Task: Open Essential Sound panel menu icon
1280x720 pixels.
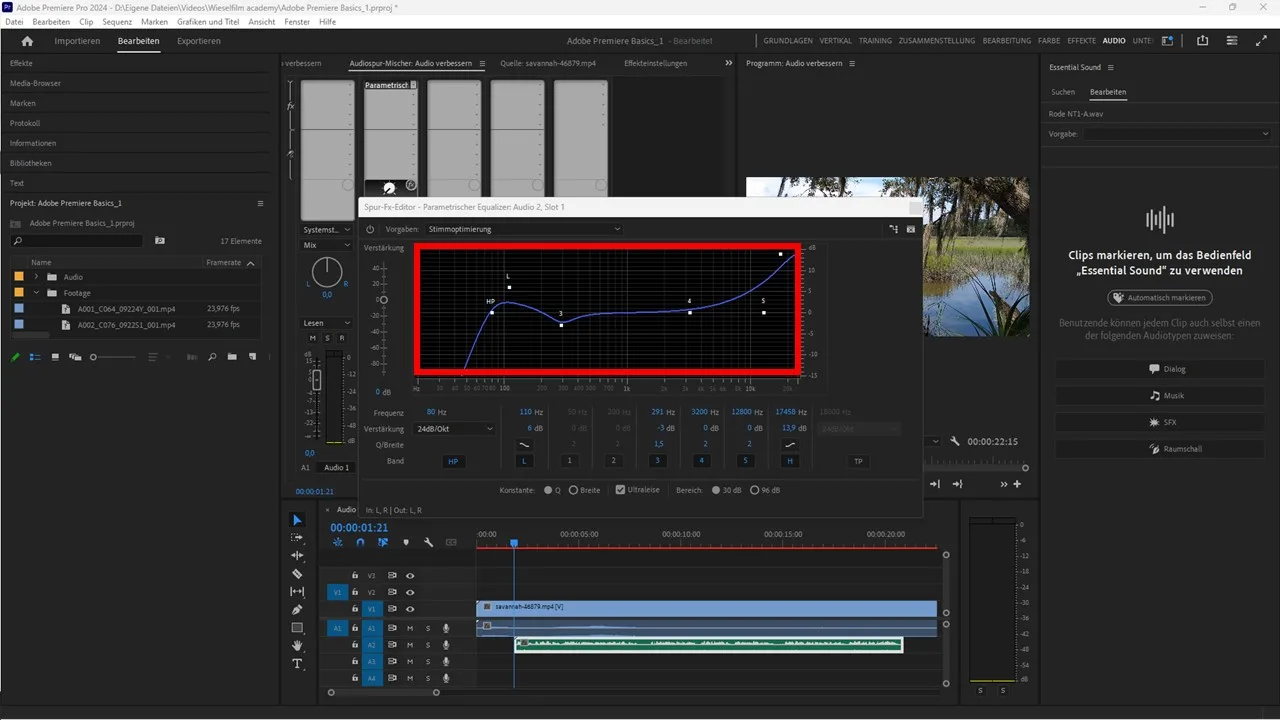Action: click(1110, 67)
